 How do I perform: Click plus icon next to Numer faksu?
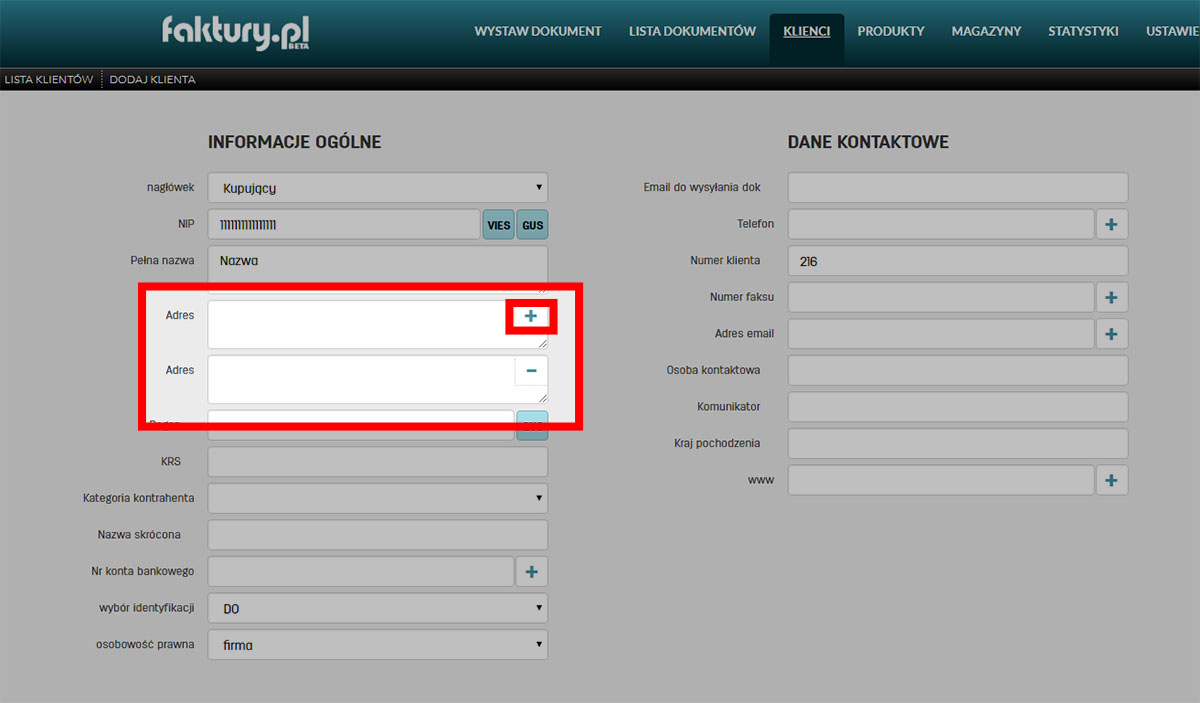[x=1111, y=297]
